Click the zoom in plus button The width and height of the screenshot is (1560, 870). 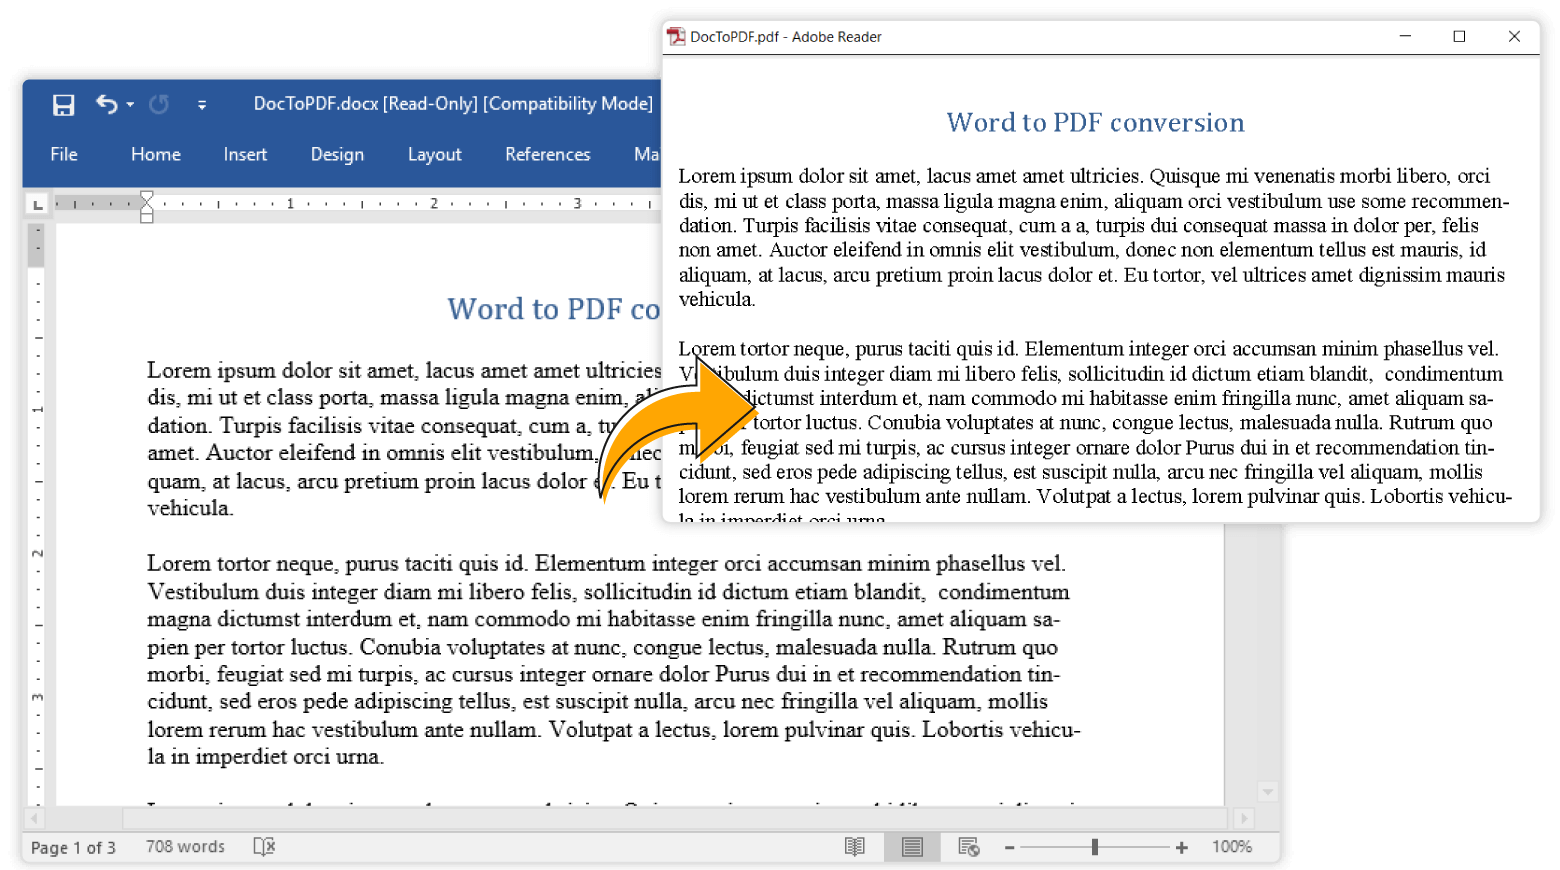[x=1181, y=847]
